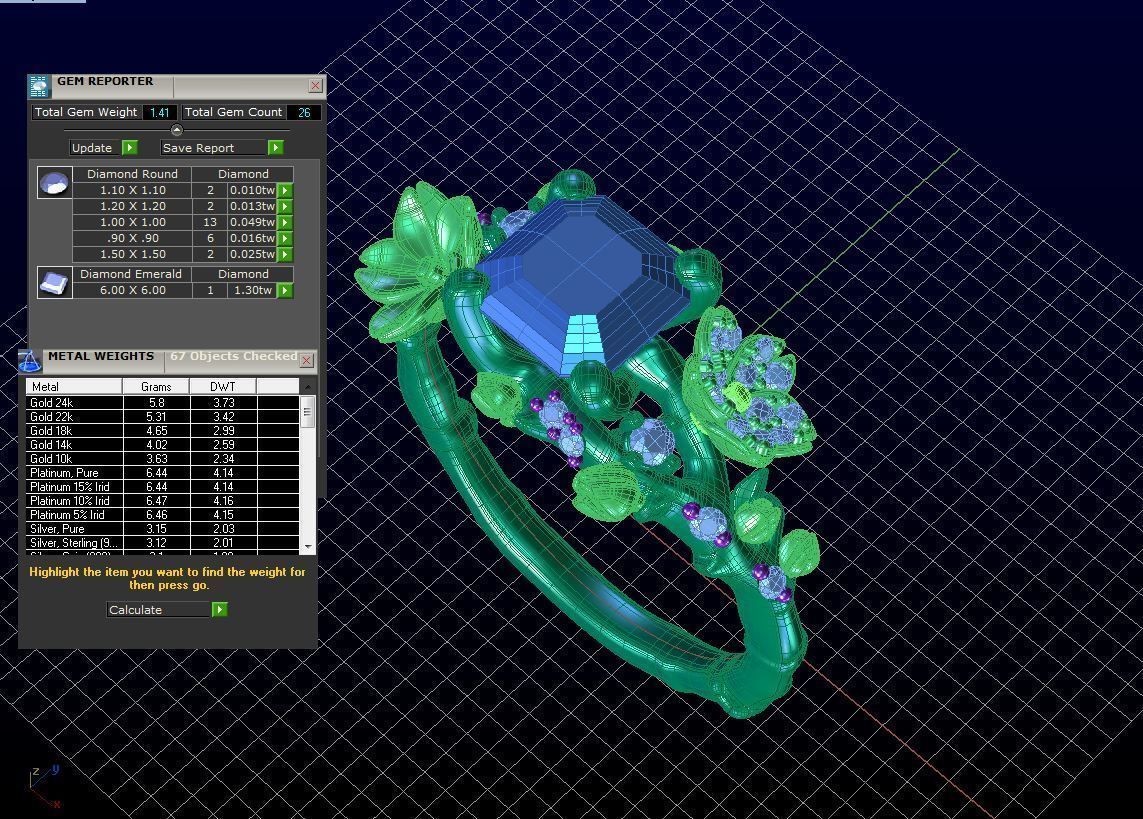The width and height of the screenshot is (1143, 819).
Task: Click the 0.049tw weight cell
Action: coord(252,222)
